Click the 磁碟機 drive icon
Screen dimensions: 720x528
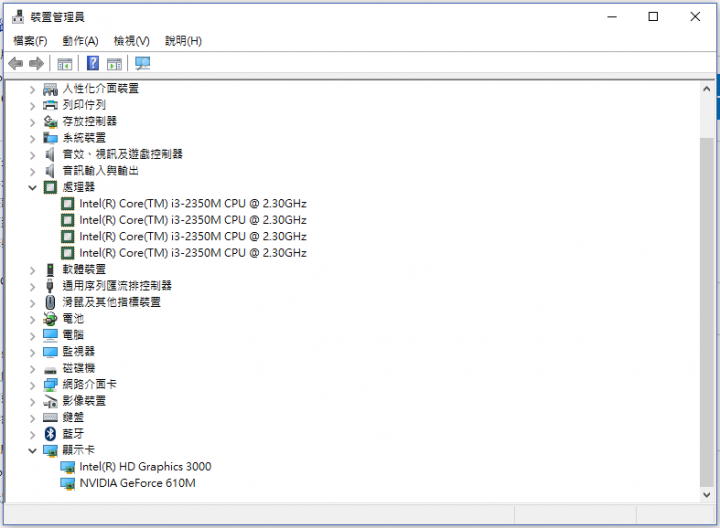[50, 369]
